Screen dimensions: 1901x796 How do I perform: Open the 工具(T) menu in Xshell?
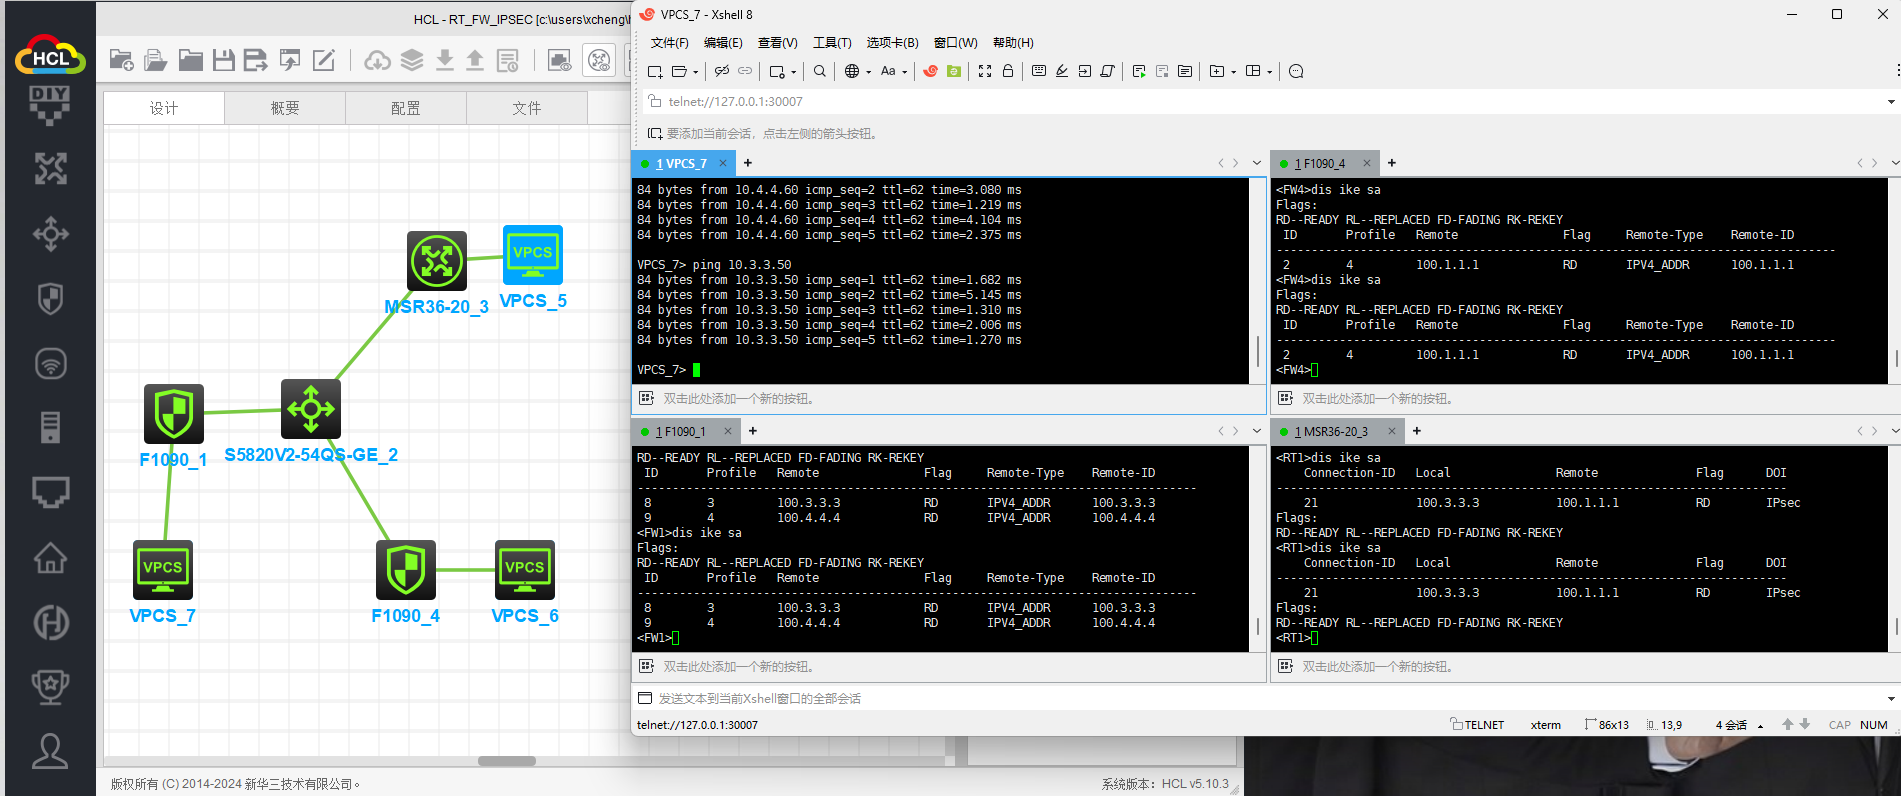click(831, 43)
